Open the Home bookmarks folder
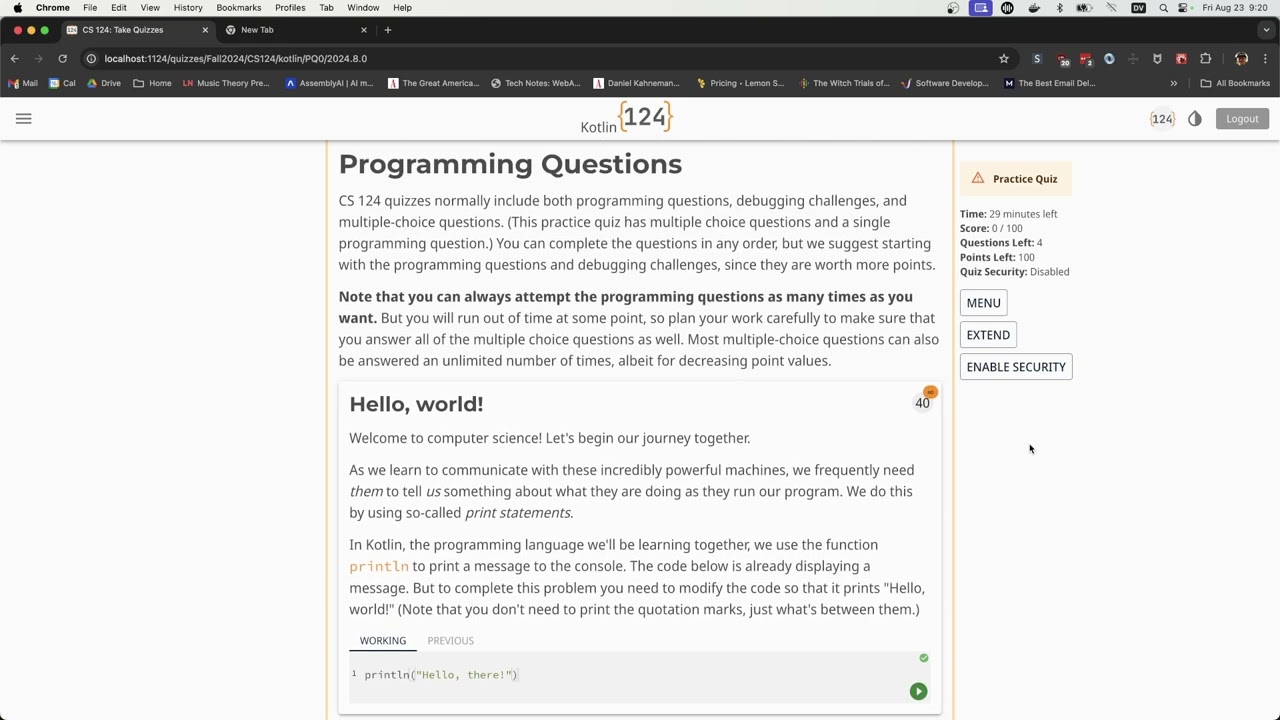 (x=152, y=83)
